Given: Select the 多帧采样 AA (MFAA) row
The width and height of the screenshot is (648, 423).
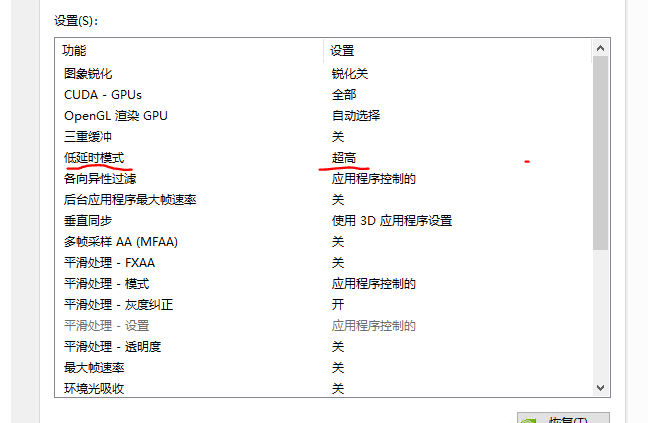Looking at the screenshot, I should pyautogui.click(x=121, y=242).
